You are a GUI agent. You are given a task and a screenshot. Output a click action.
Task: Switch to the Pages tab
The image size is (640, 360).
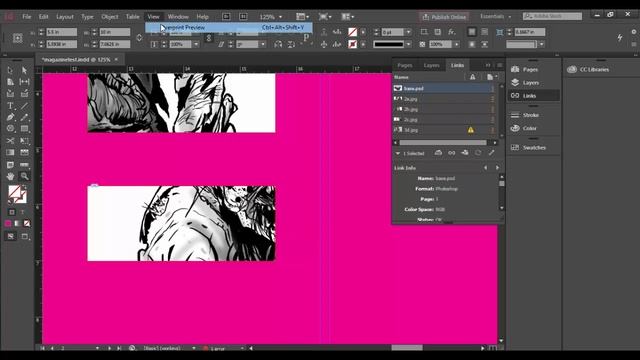[x=404, y=65]
